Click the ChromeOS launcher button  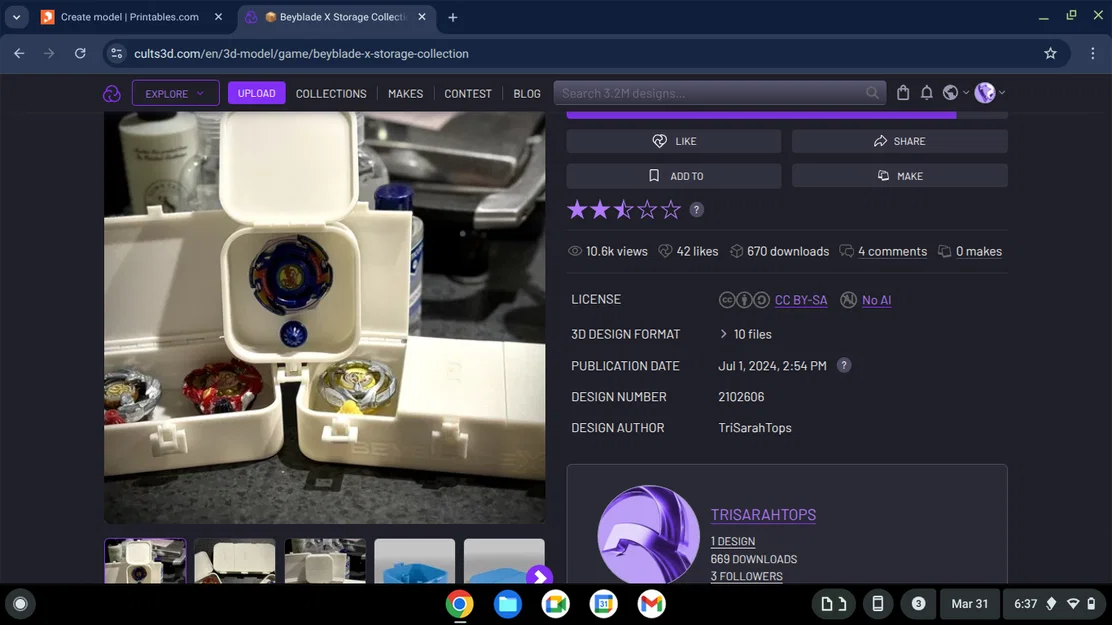21,604
